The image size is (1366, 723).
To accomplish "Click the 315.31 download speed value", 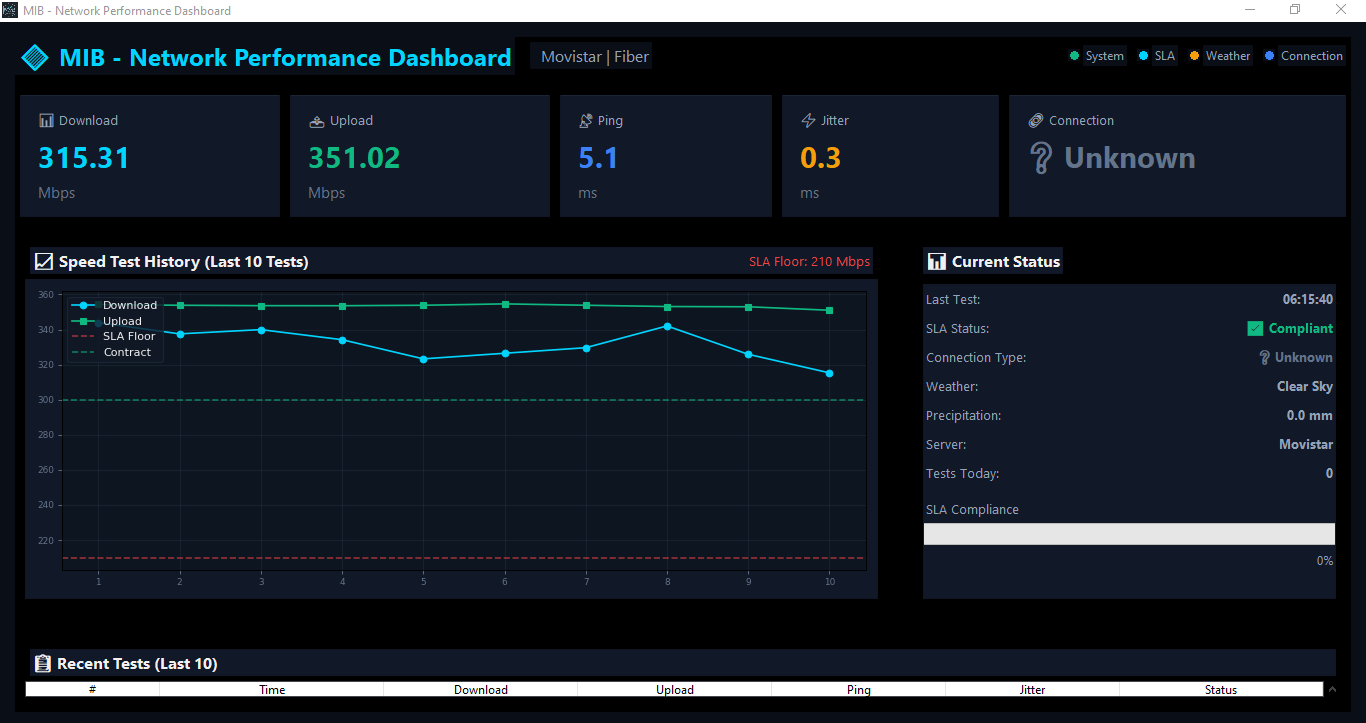I will (x=84, y=158).
